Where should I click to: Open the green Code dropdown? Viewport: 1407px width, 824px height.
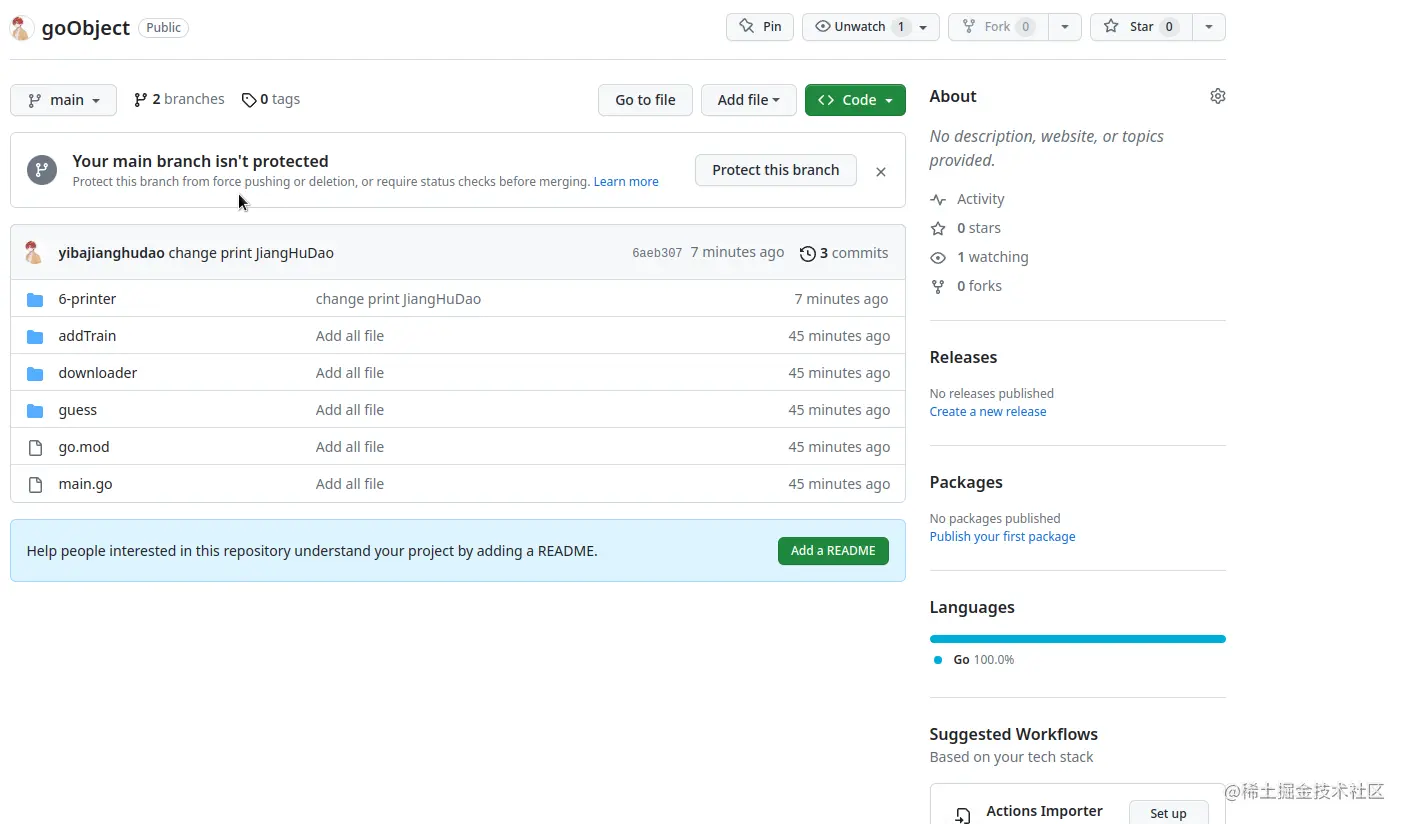tap(855, 100)
